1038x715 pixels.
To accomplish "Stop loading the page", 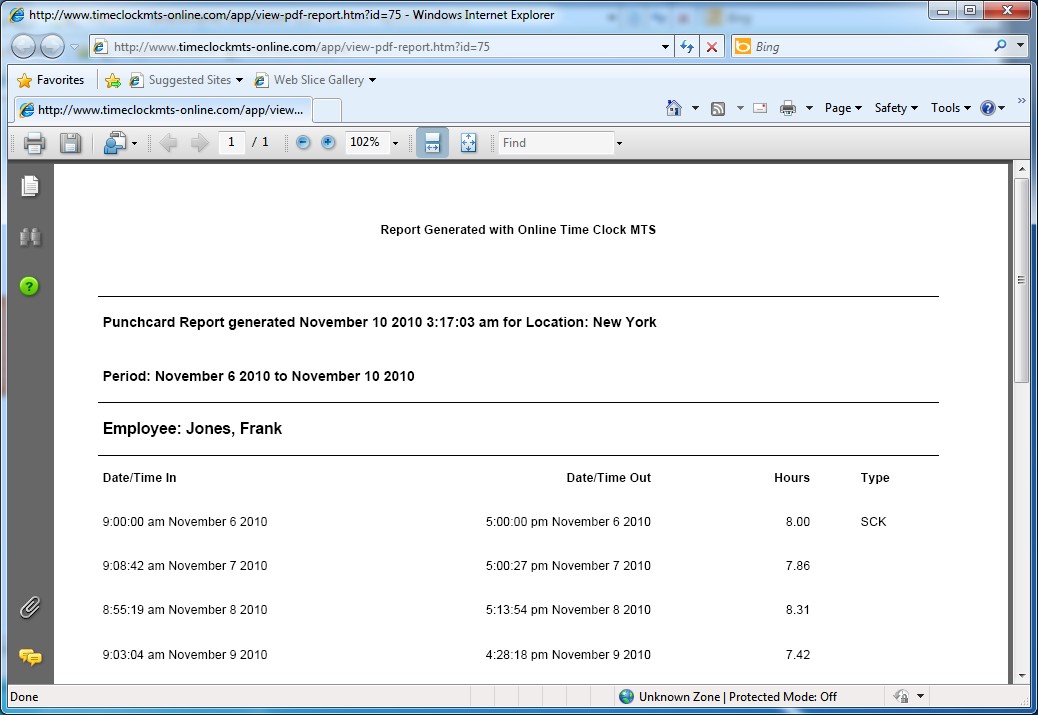I will pyautogui.click(x=712, y=46).
